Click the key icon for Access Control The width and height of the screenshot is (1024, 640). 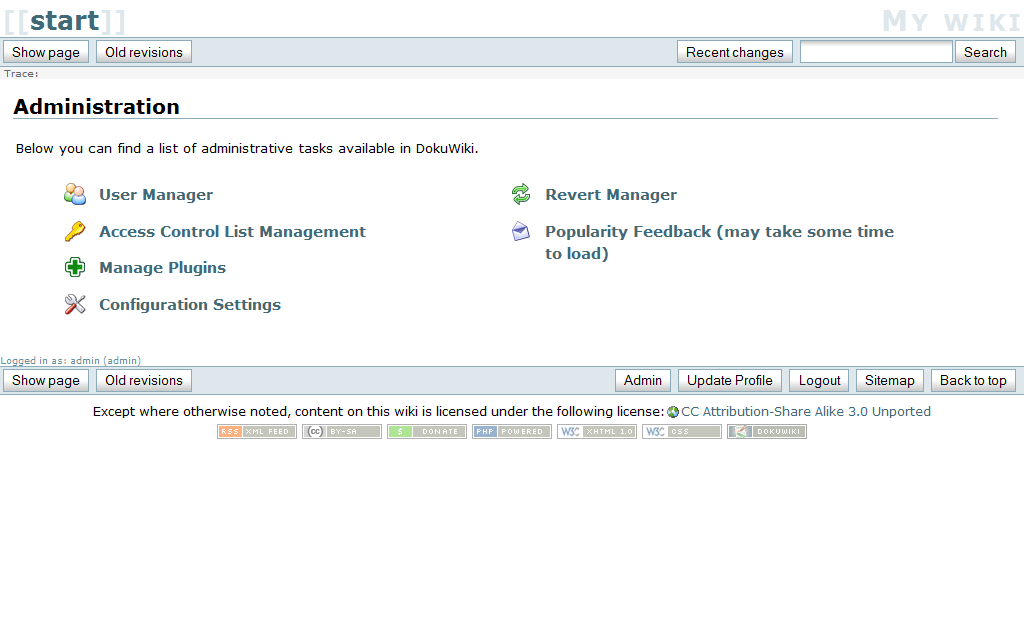[75, 231]
